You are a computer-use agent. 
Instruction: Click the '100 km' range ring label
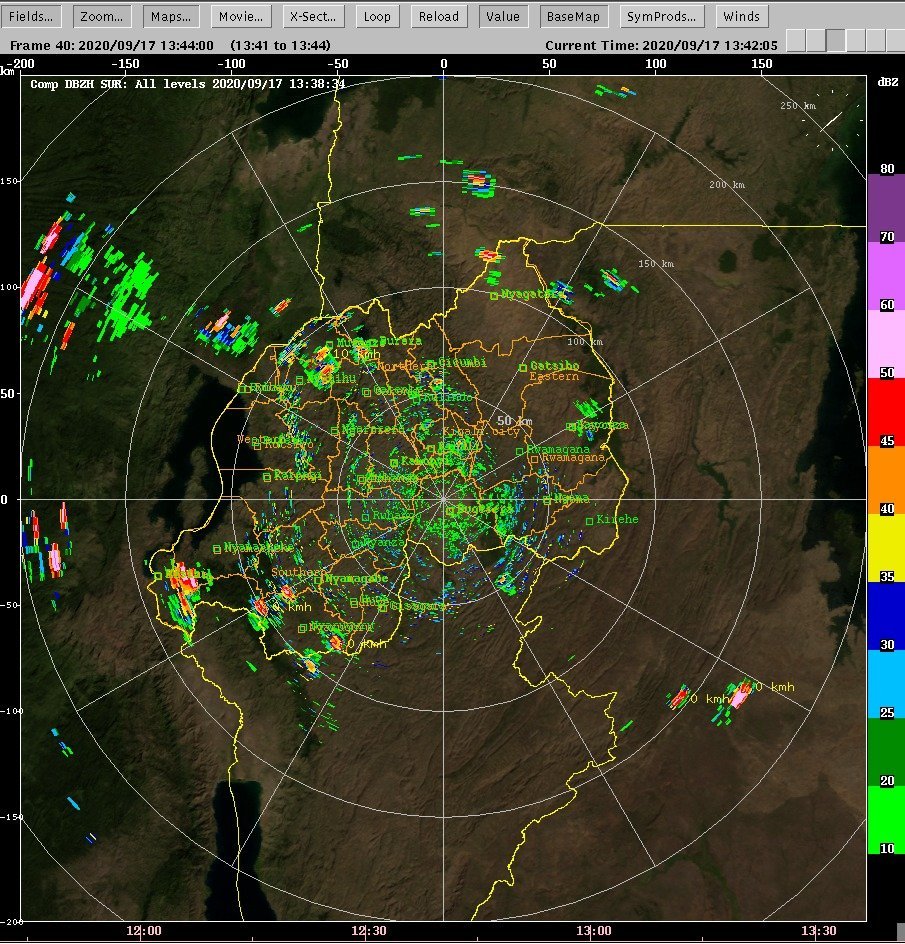tap(585, 342)
